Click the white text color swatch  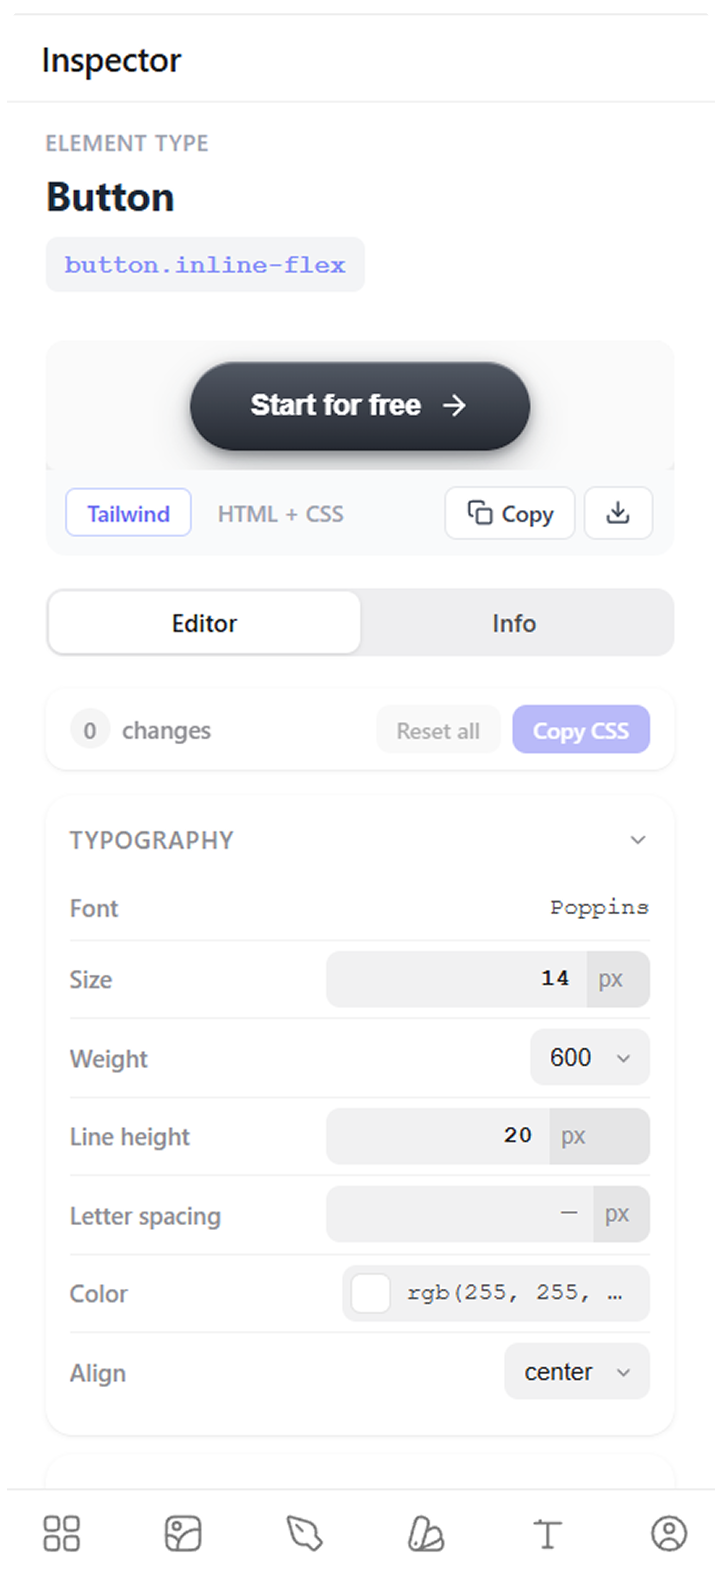point(370,1293)
